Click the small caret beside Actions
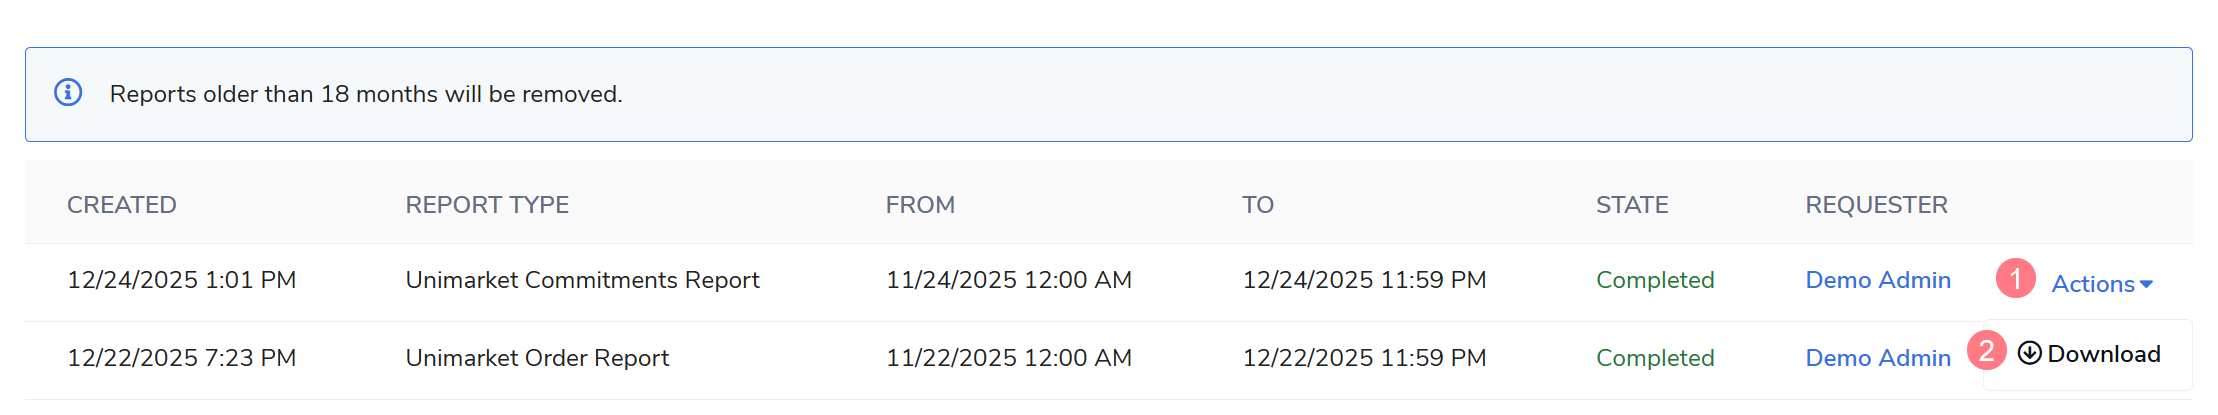This screenshot has width=2218, height=415. [2146, 285]
